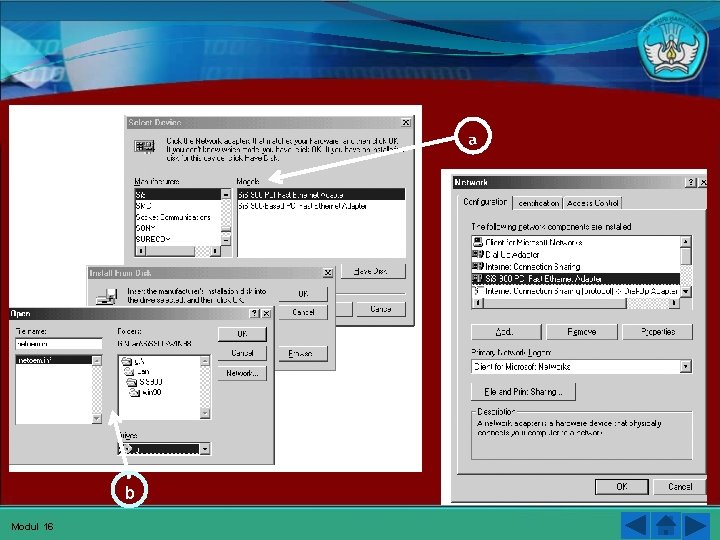The height and width of the screenshot is (540, 720).
Task: Select netoem.inf in the file list
Action: click(54, 360)
